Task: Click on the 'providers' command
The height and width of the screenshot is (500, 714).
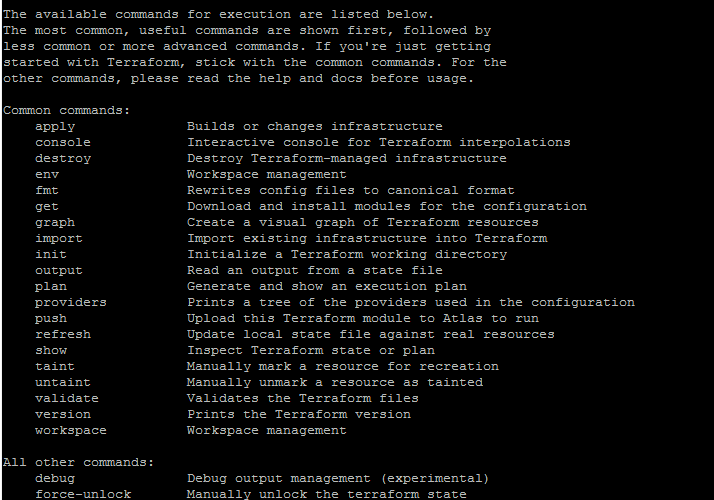Action: 71,303
